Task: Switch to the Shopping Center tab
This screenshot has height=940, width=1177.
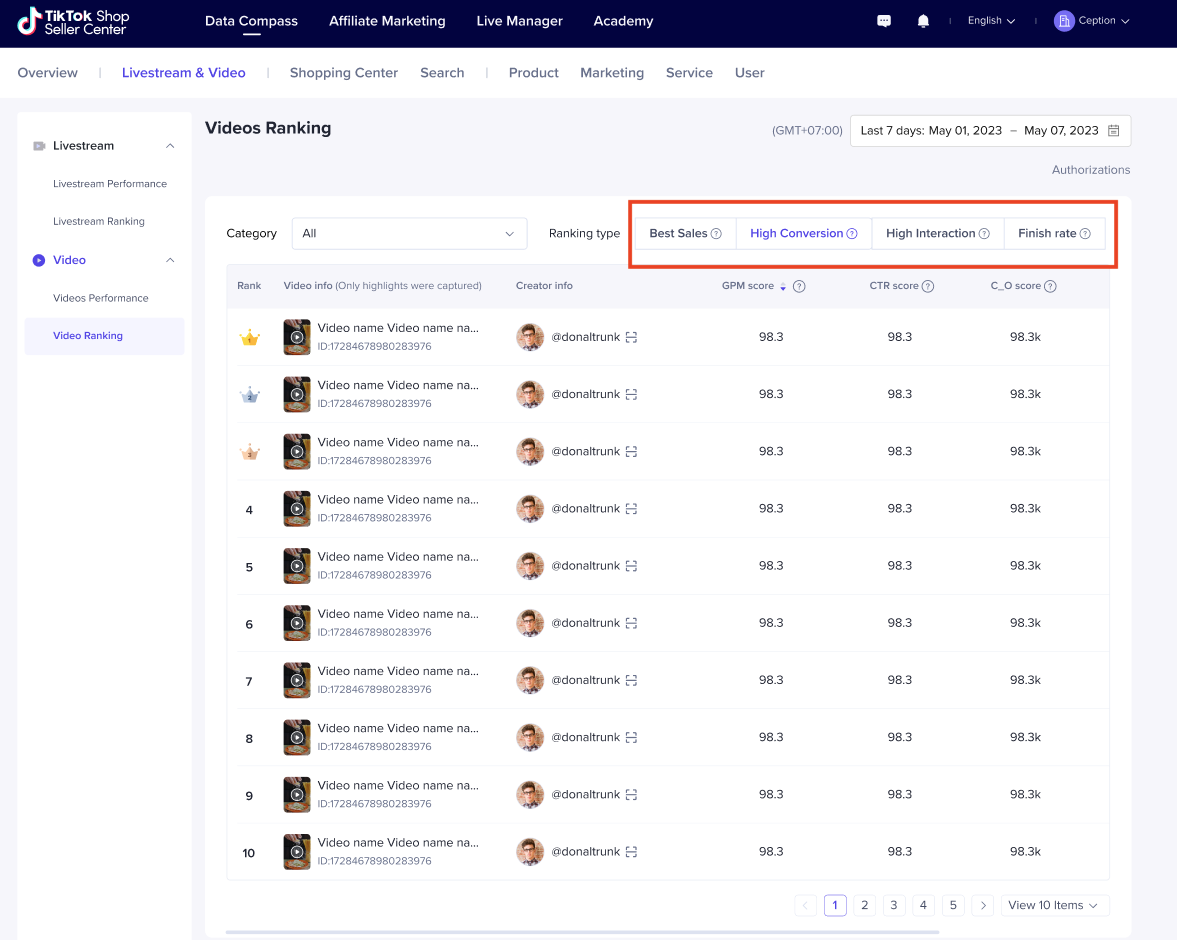Action: 343,73
